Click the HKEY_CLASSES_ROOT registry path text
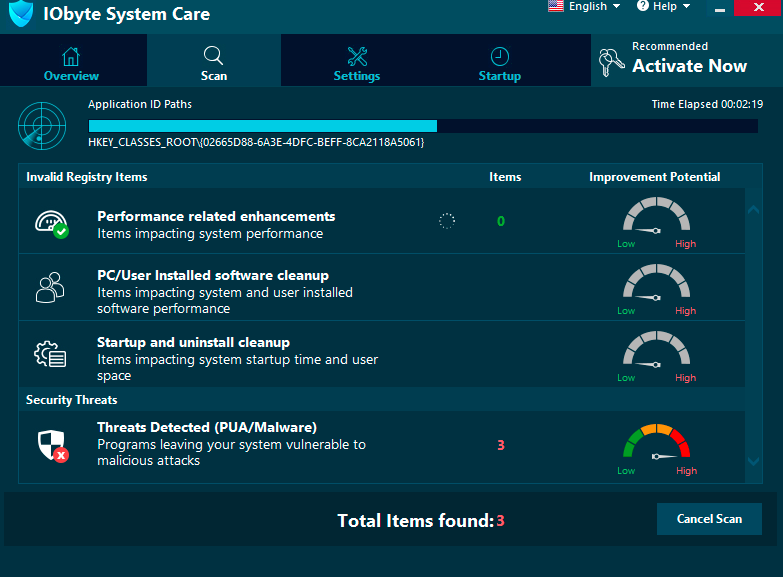The image size is (783, 577). (256, 142)
